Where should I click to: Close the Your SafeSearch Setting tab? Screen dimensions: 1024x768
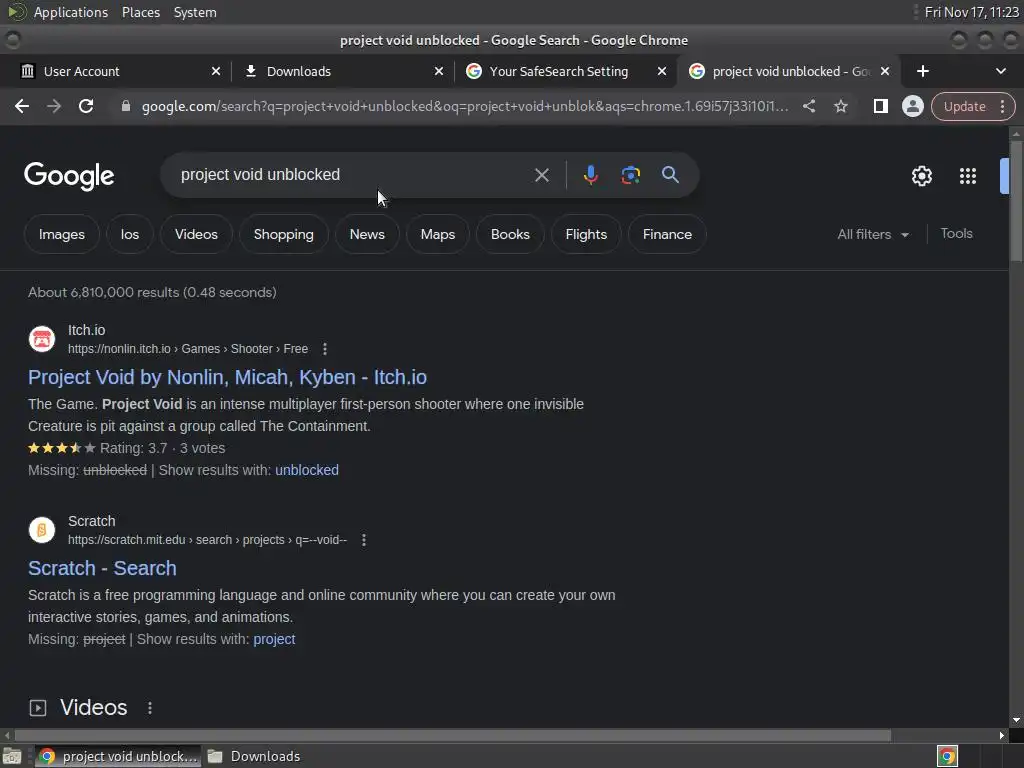[662, 71]
